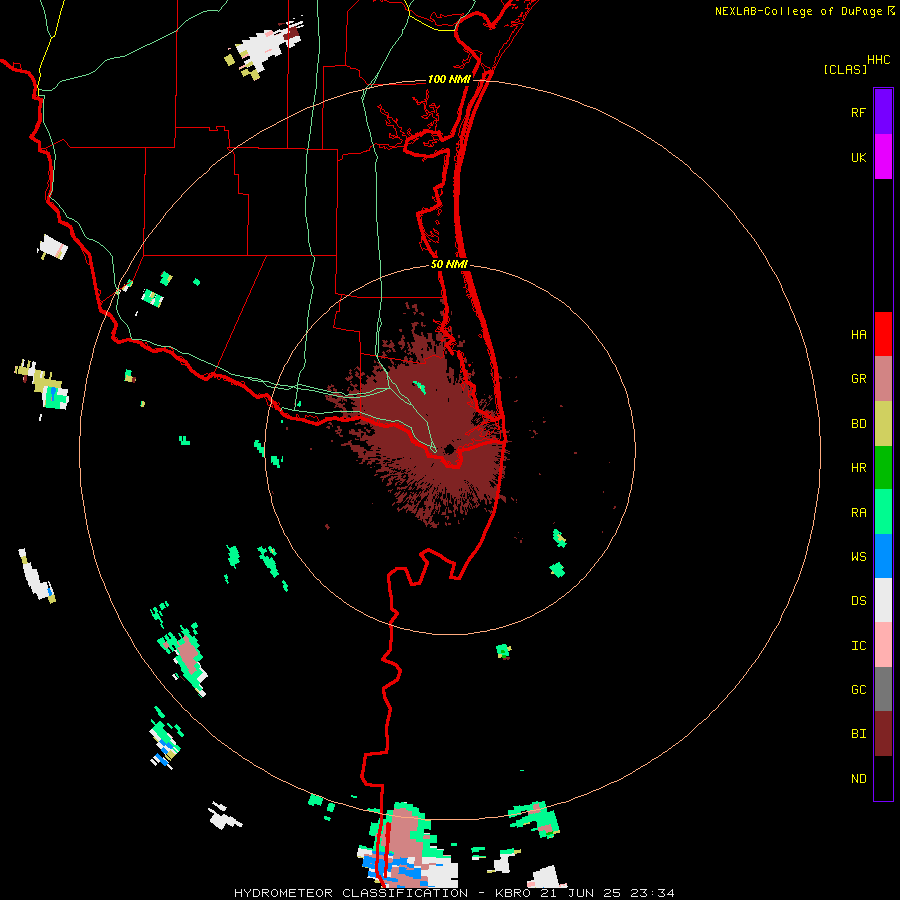Click the HR legend label

(x=858, y=468)
